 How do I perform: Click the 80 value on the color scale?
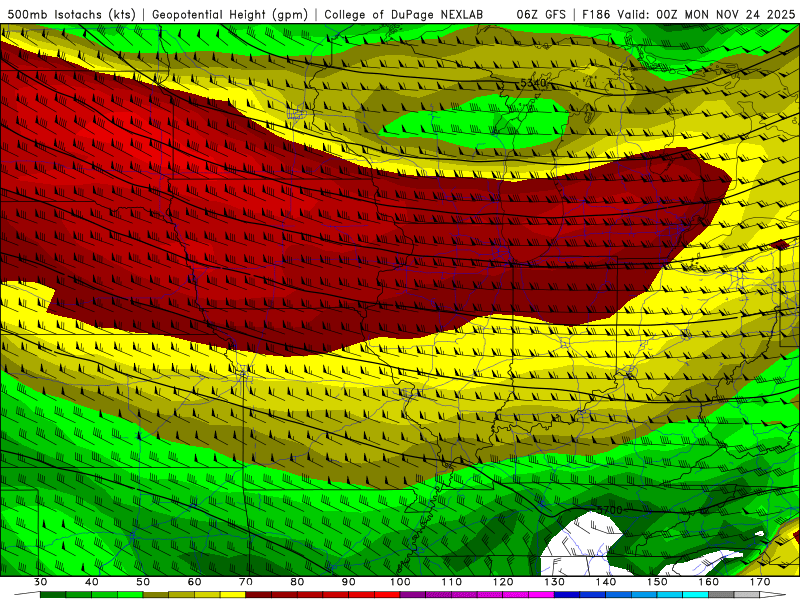297,582
